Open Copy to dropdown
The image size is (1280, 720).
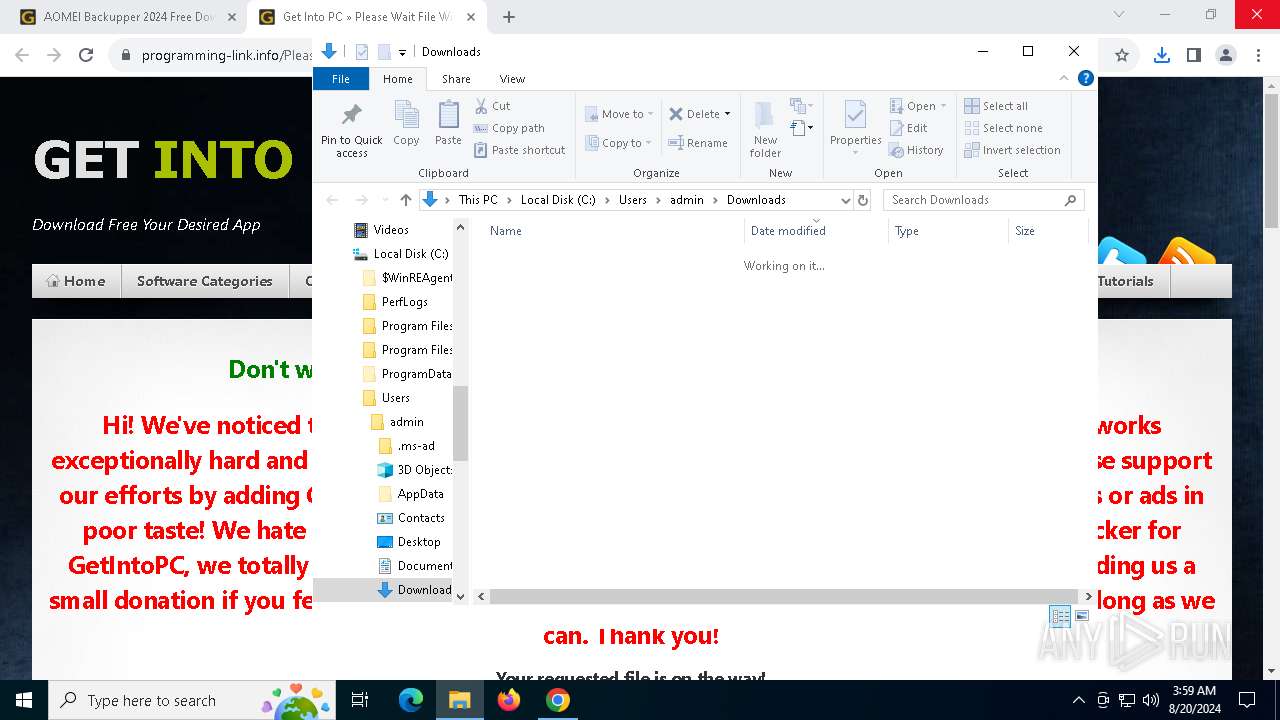point(619,143)
